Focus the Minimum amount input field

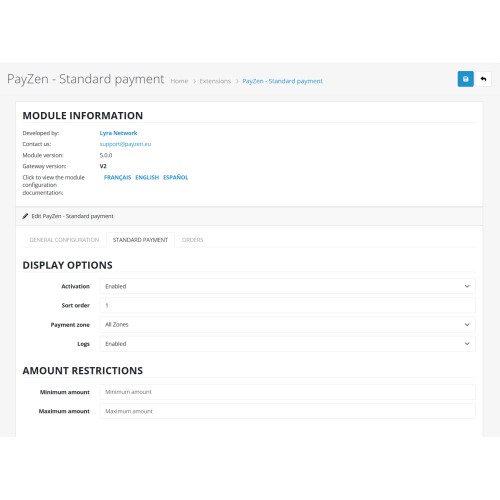pyautogui.click(x=288, y=392)
